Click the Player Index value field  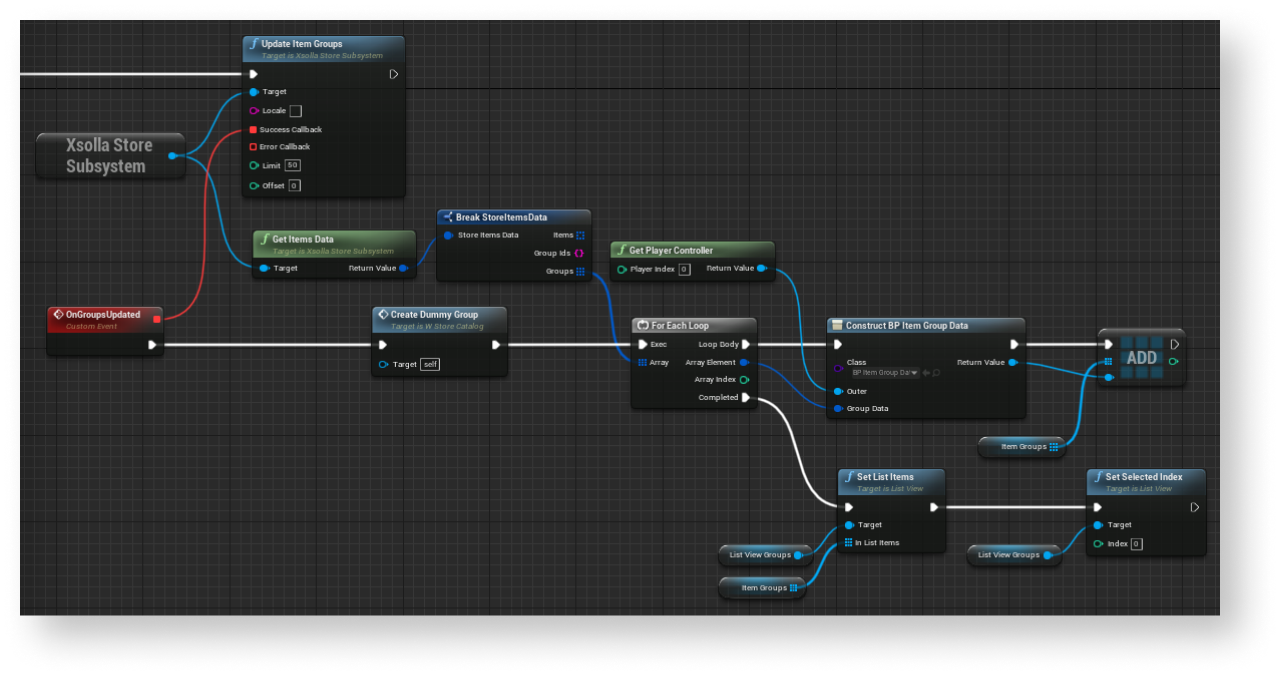pyautogui.click(x=684, y=269)
